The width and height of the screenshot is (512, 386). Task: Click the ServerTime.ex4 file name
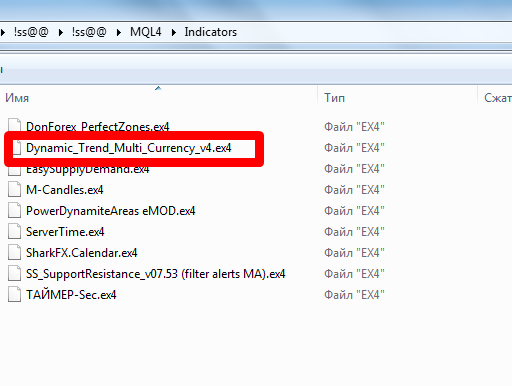pyautogui.click(x=65, y=232)
